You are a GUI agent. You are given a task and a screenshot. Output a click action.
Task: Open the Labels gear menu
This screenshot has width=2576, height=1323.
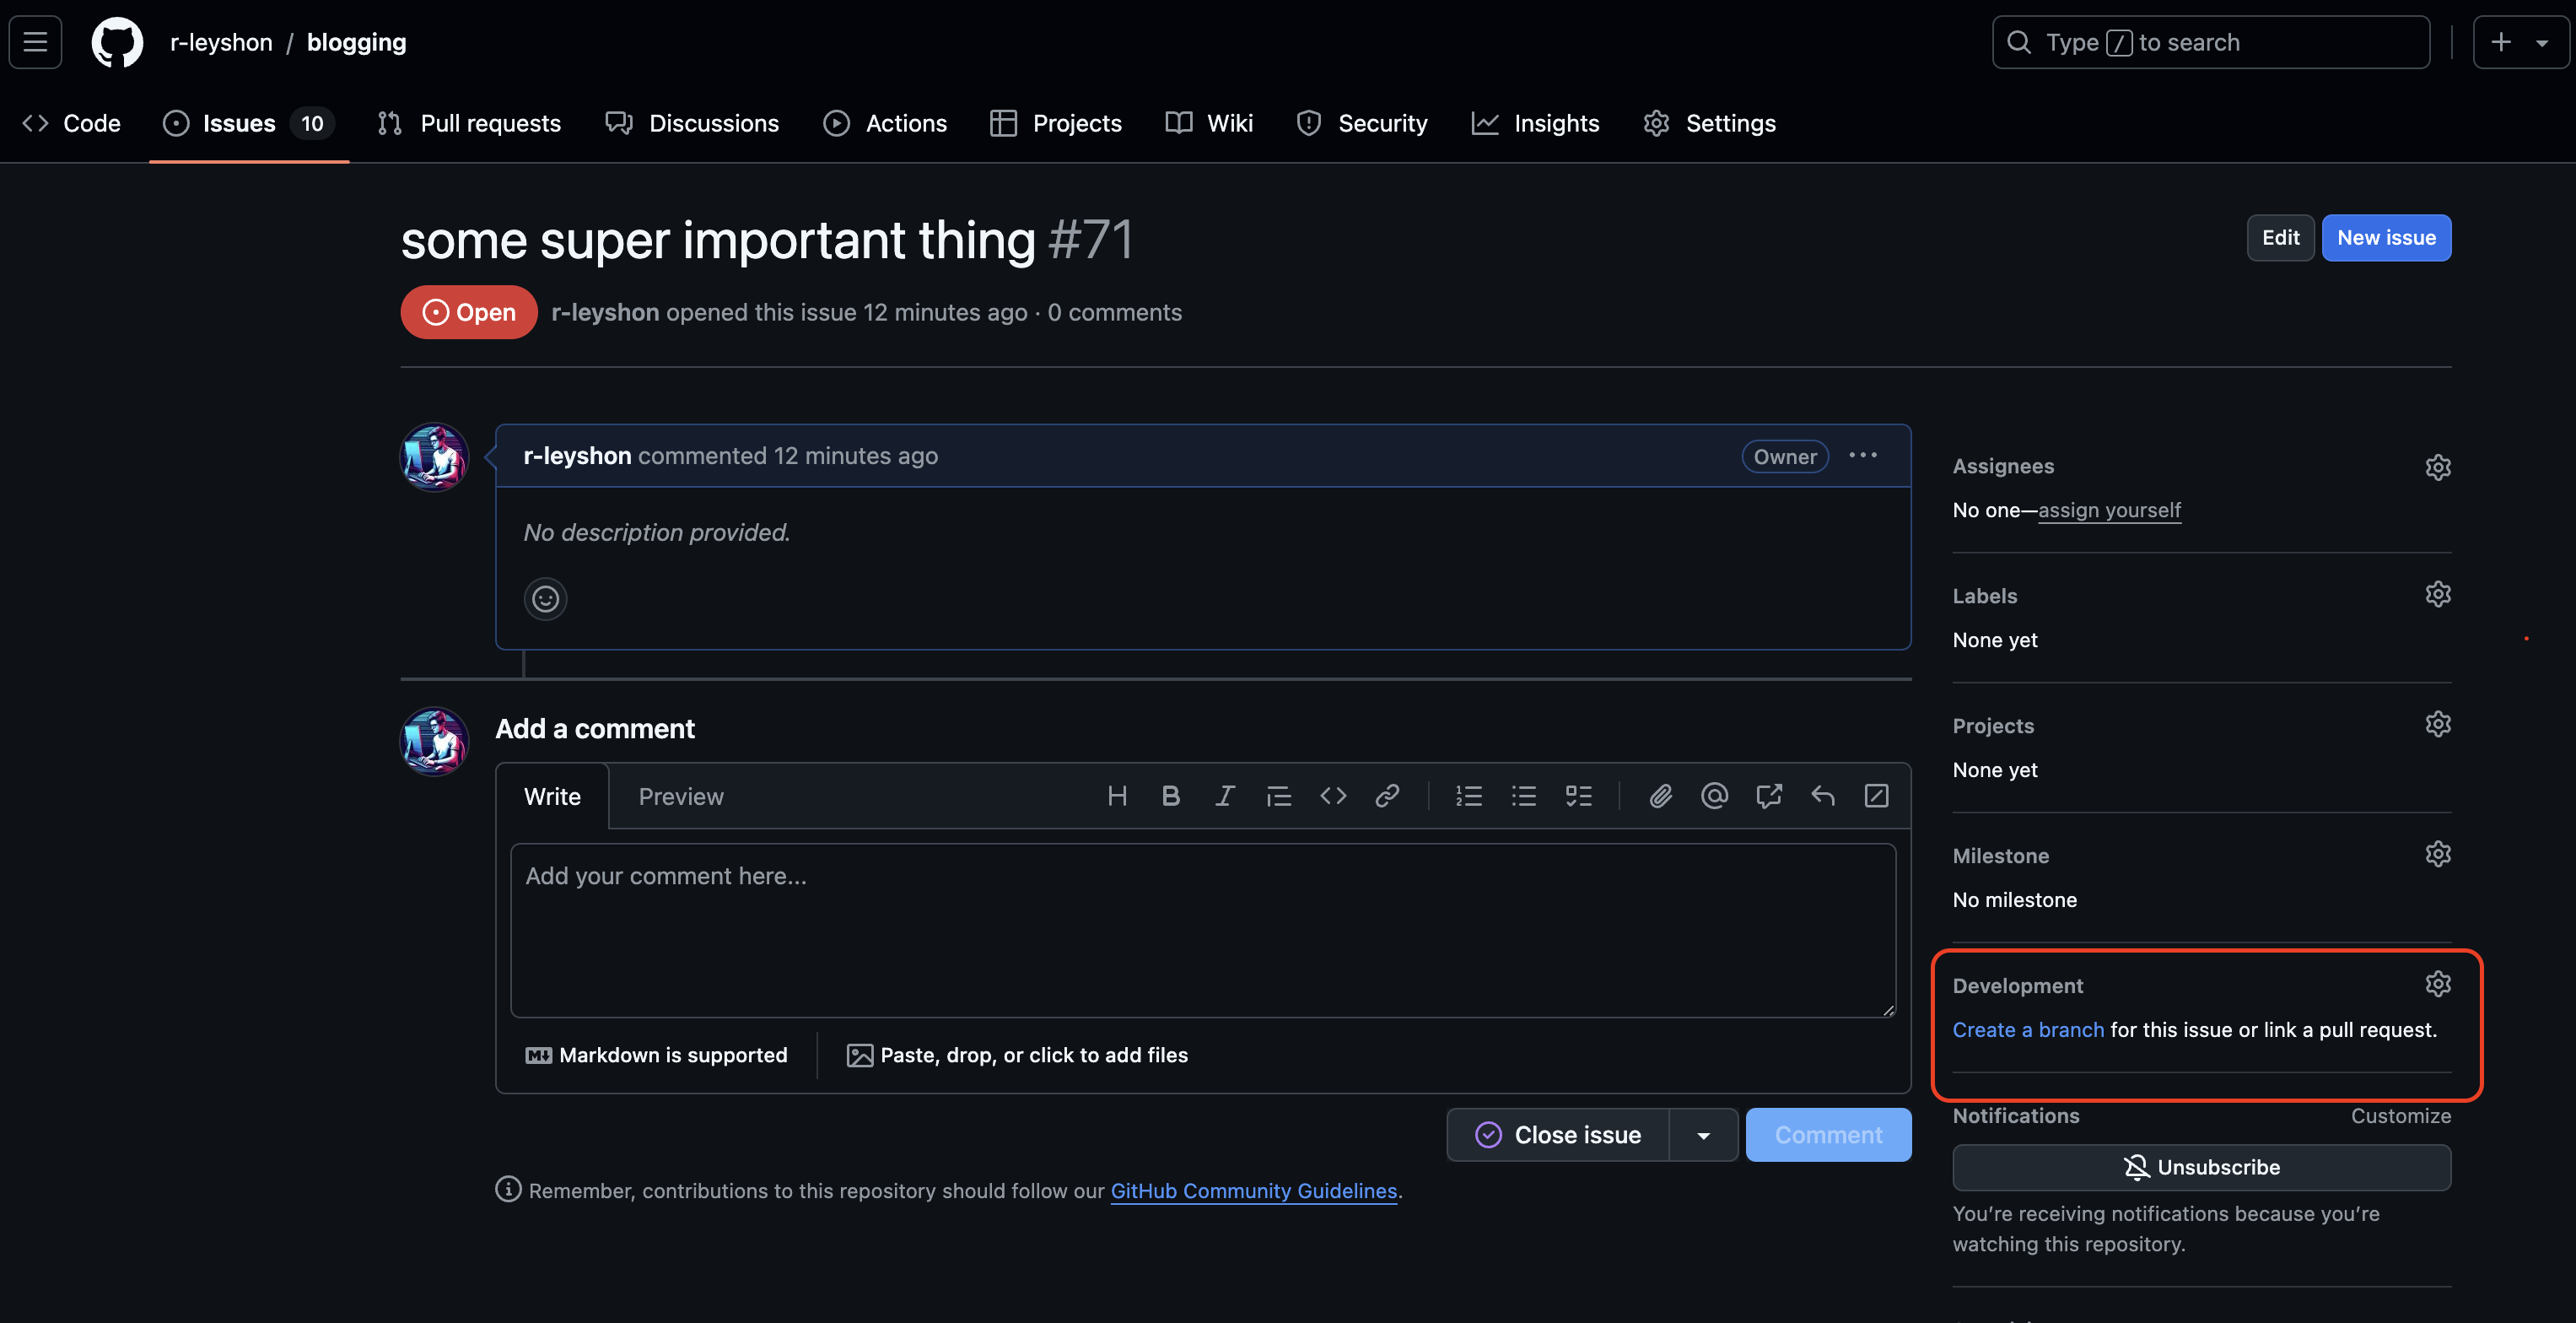tap(2437, 594)
